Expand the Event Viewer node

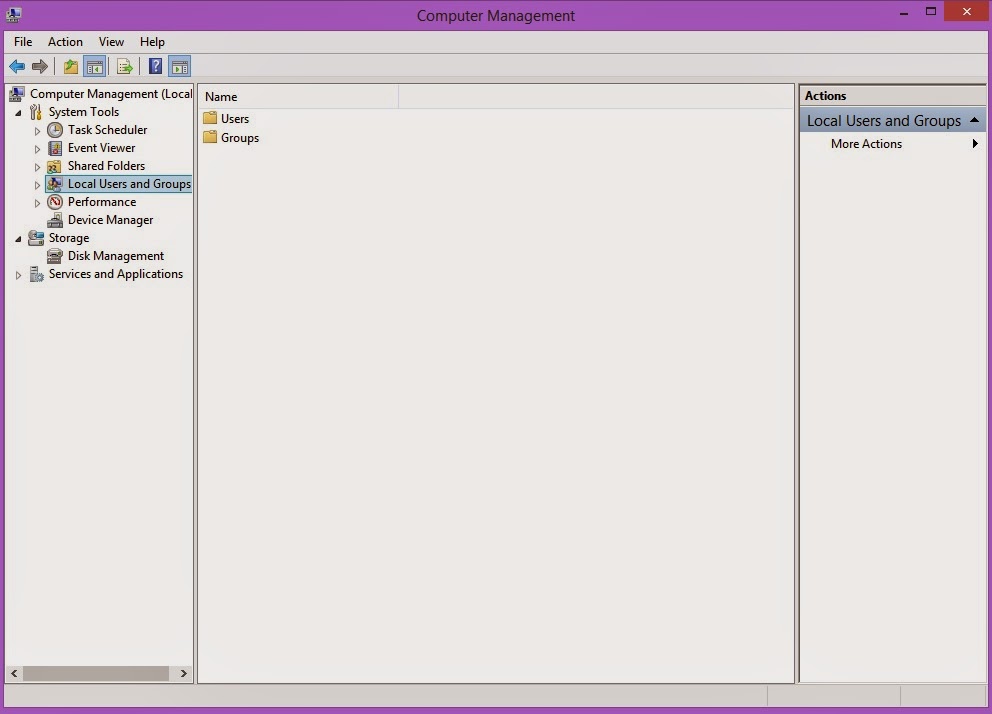pos(37,149)
